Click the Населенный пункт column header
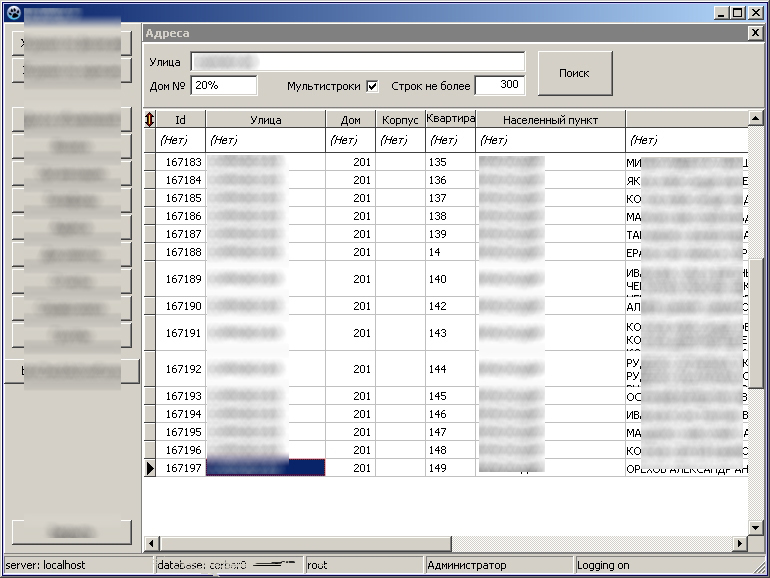The width and height of the screenshot is (770, 578). pyautogui.click(x=550, y=120)
